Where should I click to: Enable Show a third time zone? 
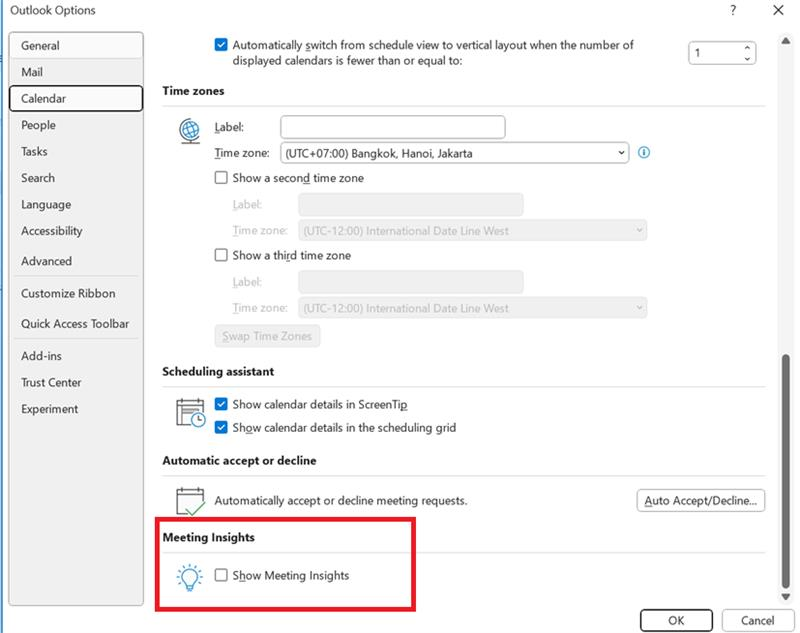(x=221, y=255)
